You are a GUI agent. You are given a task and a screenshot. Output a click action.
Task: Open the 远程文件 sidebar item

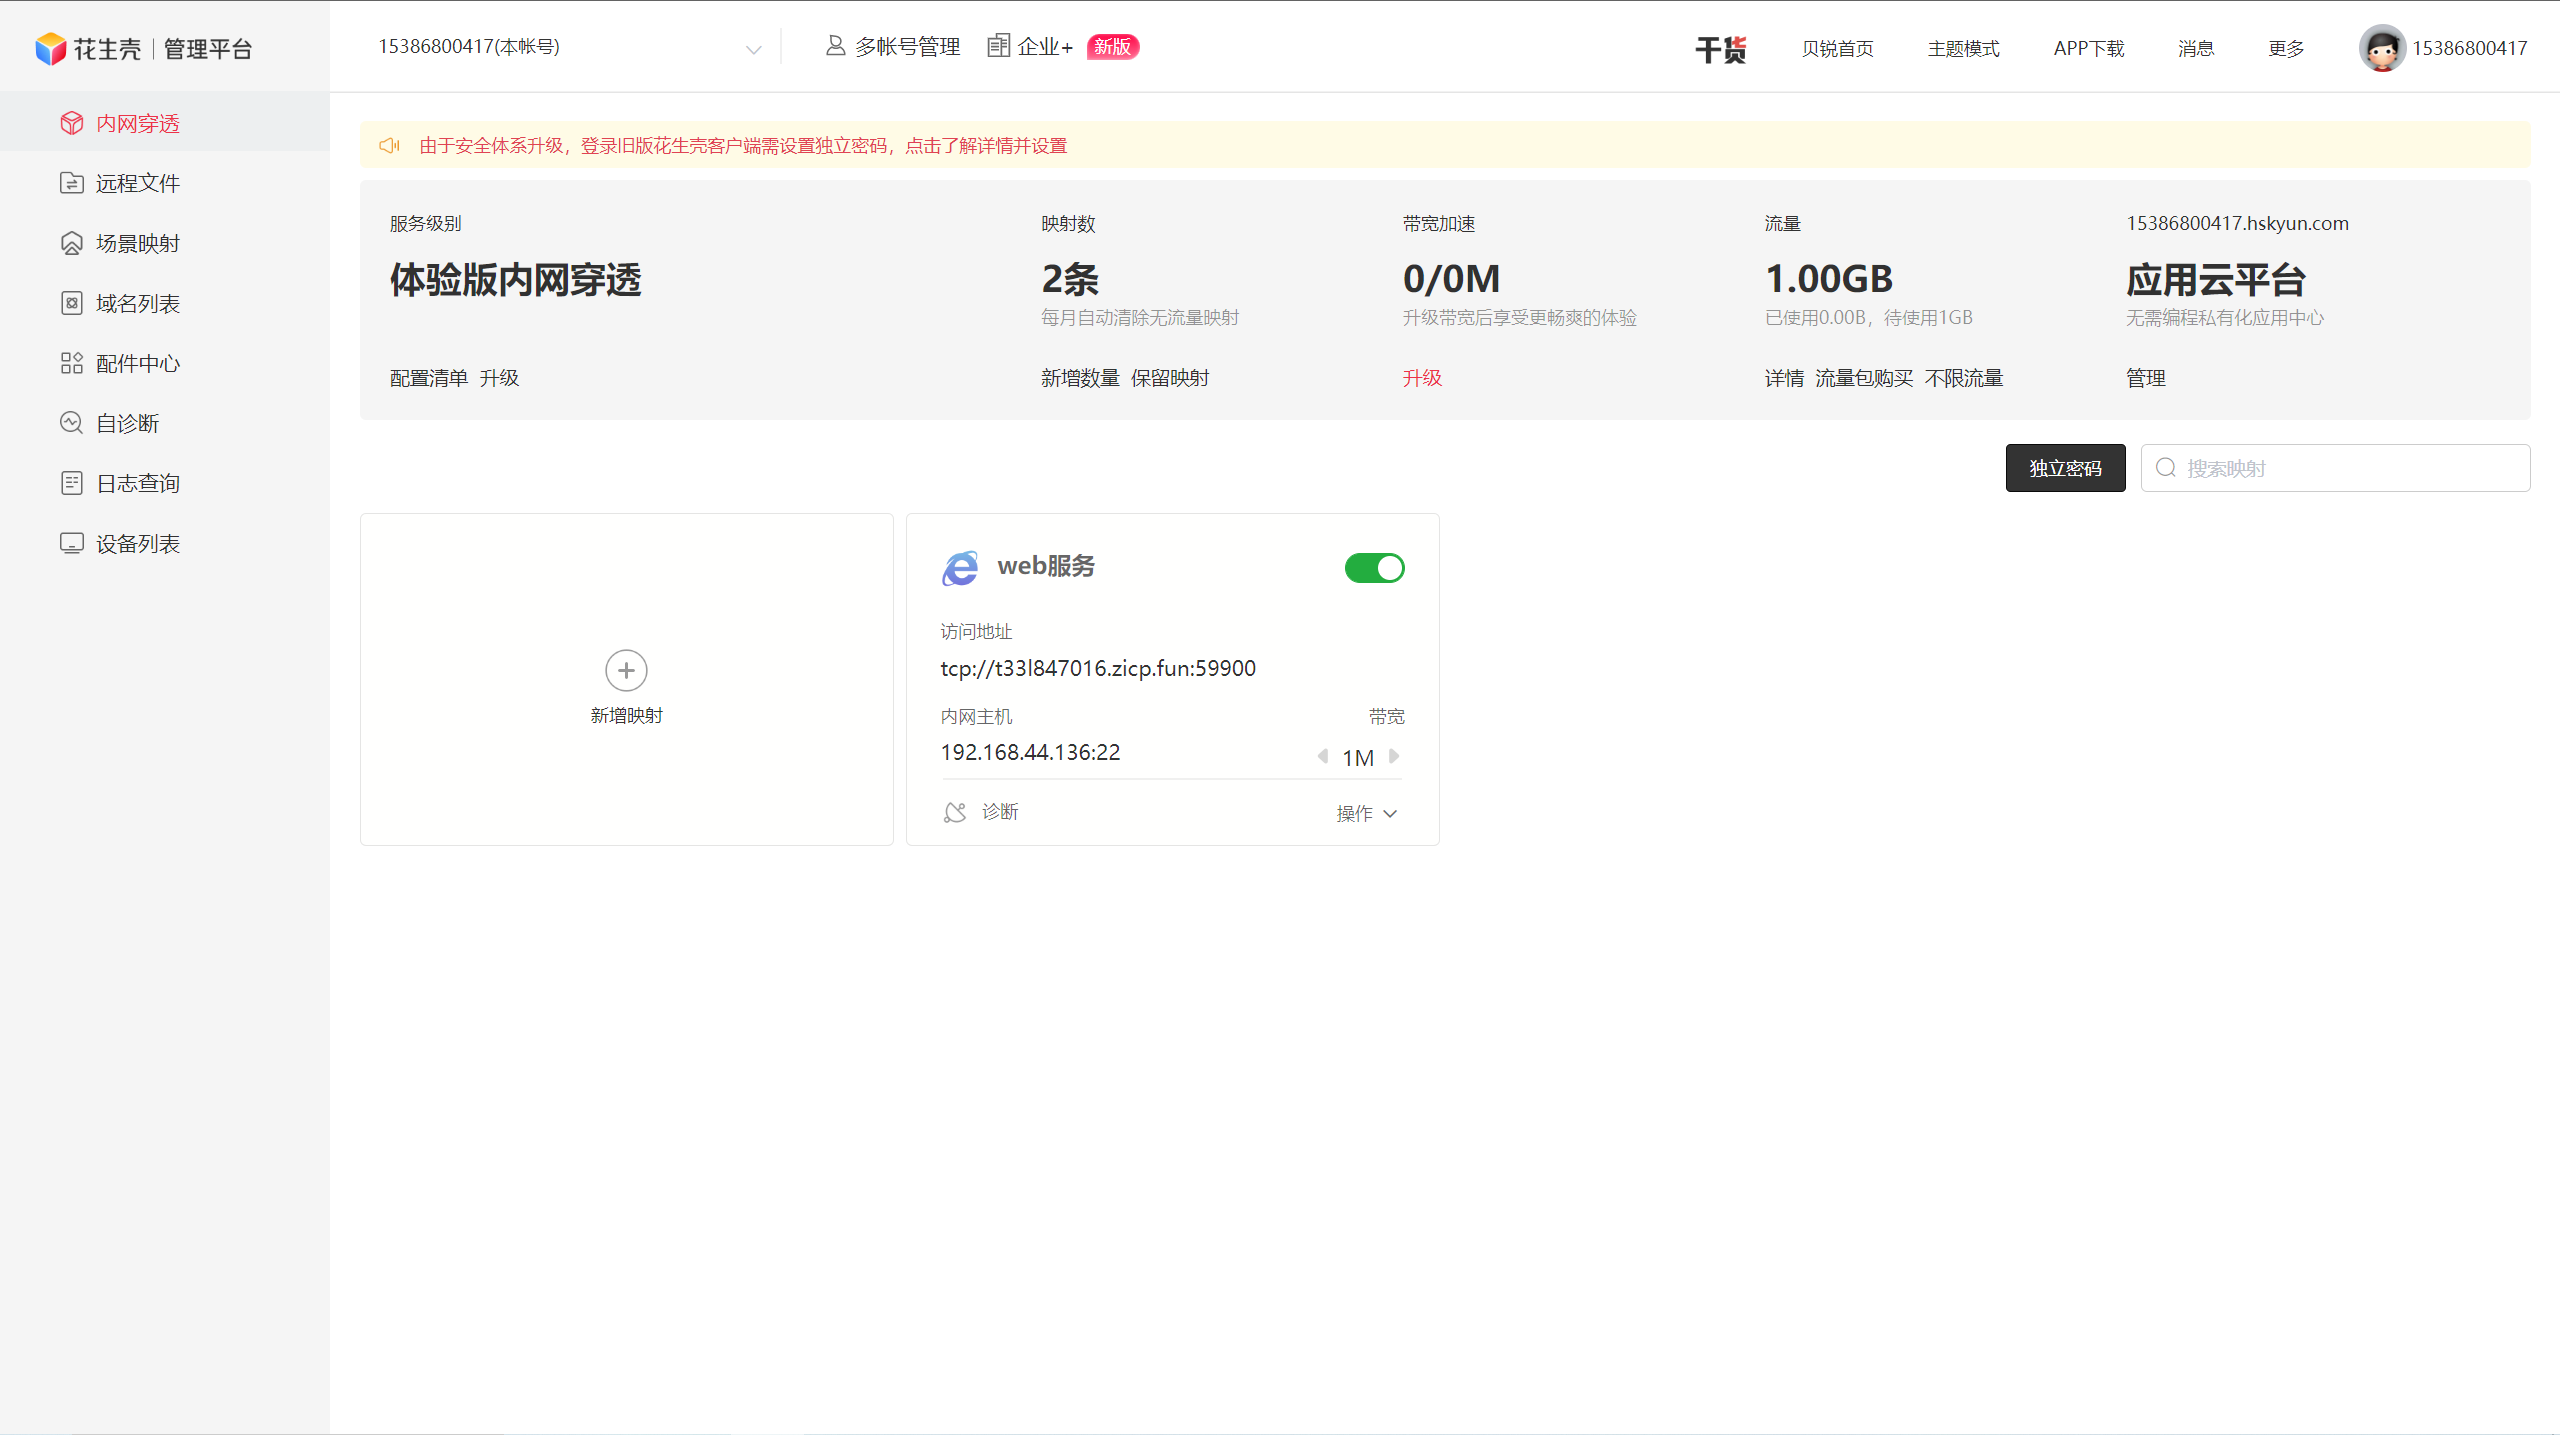[x=137, y=183]
